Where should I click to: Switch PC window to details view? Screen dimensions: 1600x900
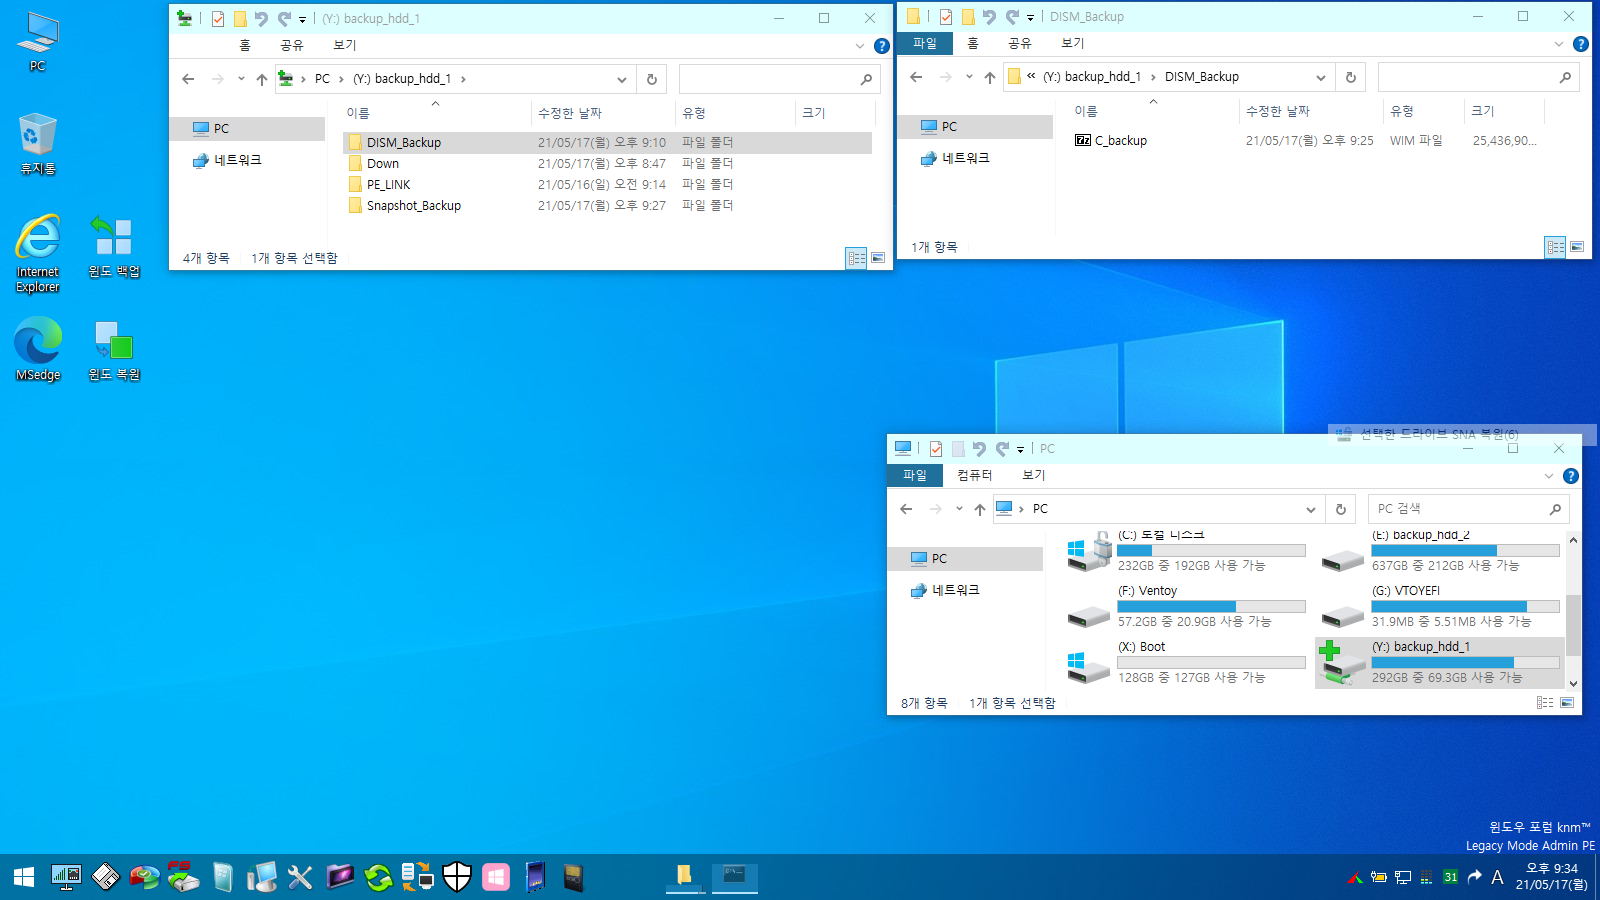[x=1545, y=703]
